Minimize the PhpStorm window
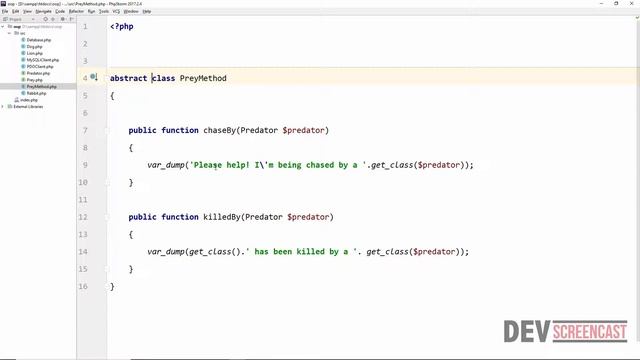Image resolution: width=640 pixels, height=360 pixels. click(x=601, y=4)
